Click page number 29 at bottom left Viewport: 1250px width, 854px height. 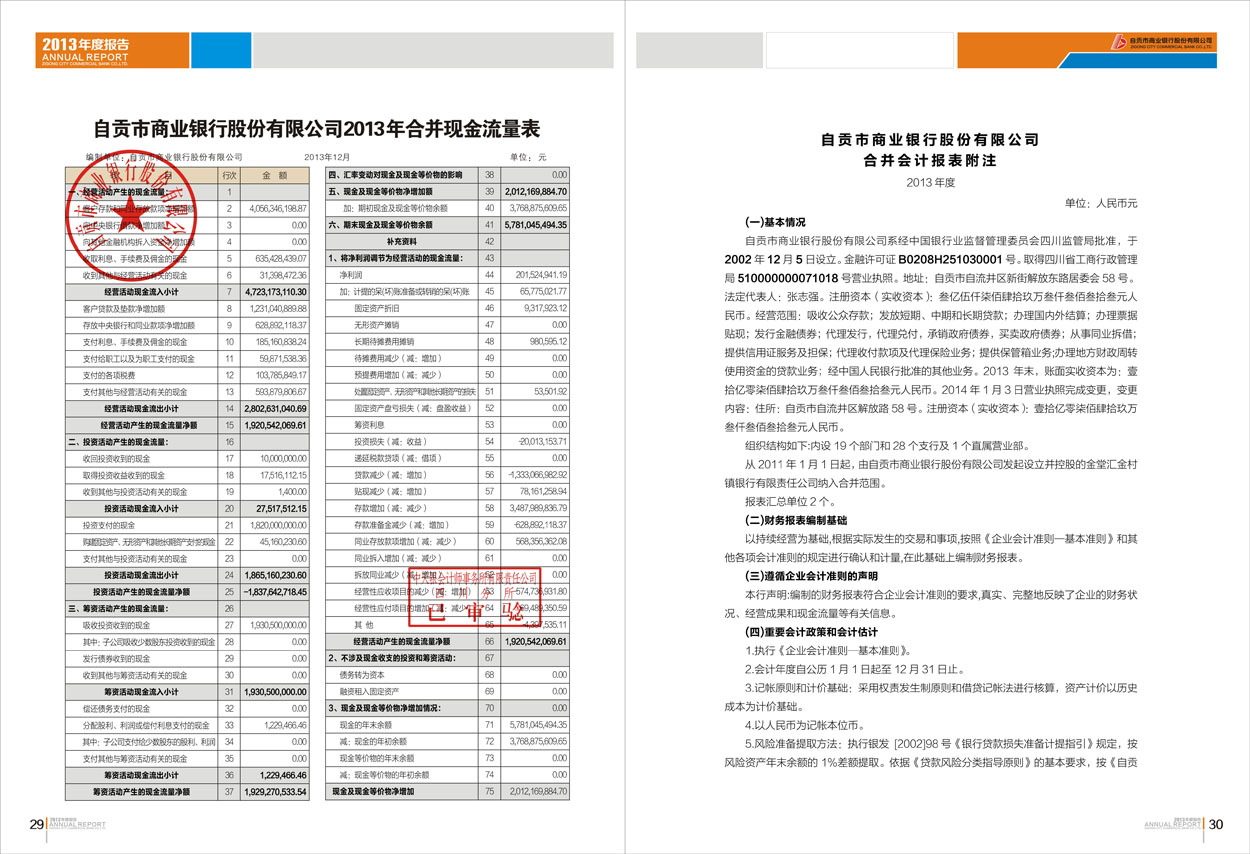tap(35, 825)
